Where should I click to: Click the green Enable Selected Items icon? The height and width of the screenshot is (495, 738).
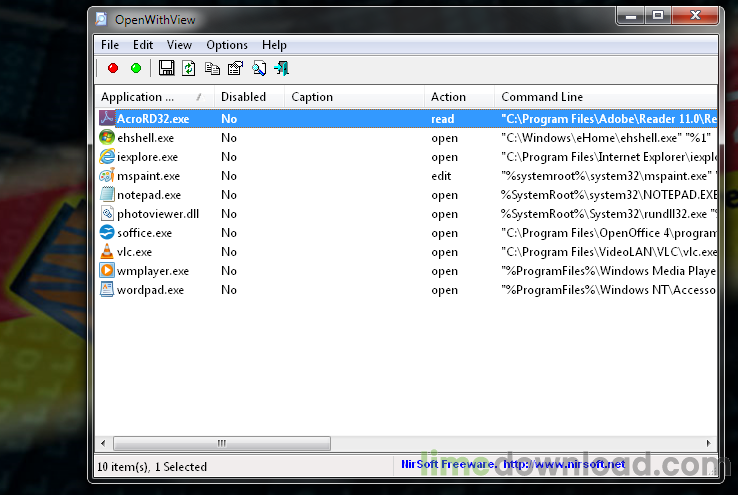tap(136, 68)
